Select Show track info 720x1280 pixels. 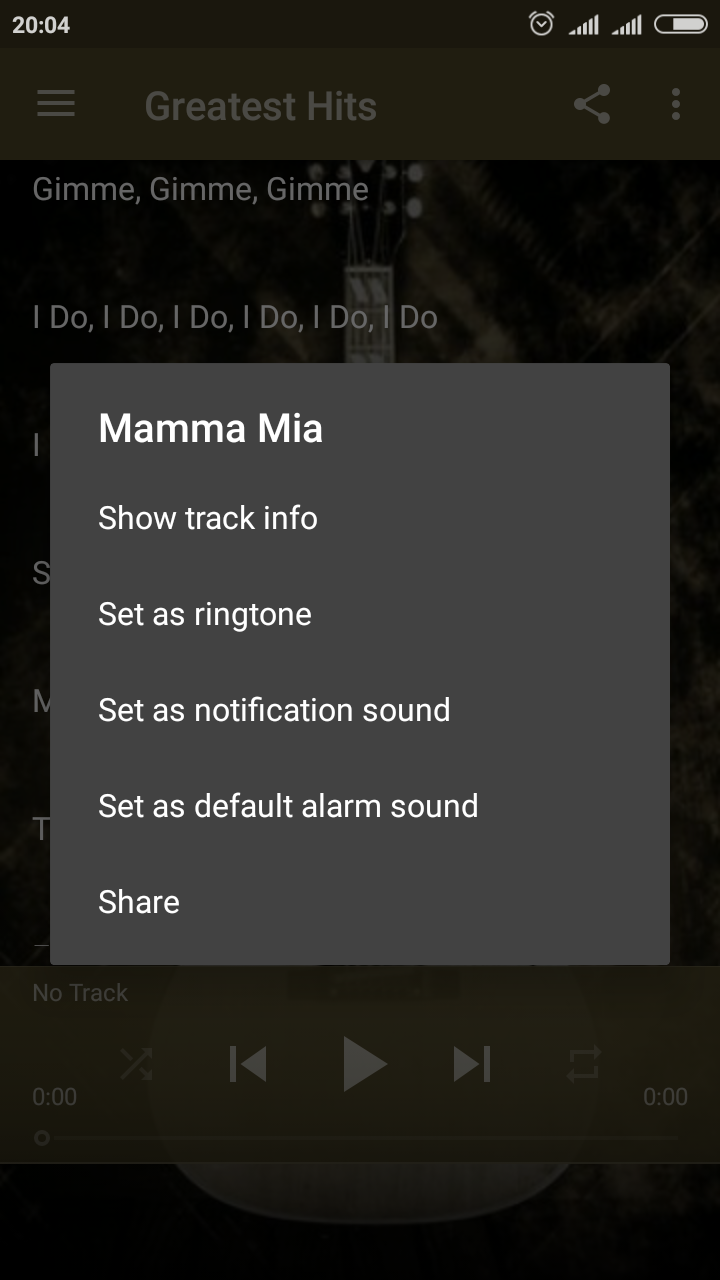click(208, 518)
